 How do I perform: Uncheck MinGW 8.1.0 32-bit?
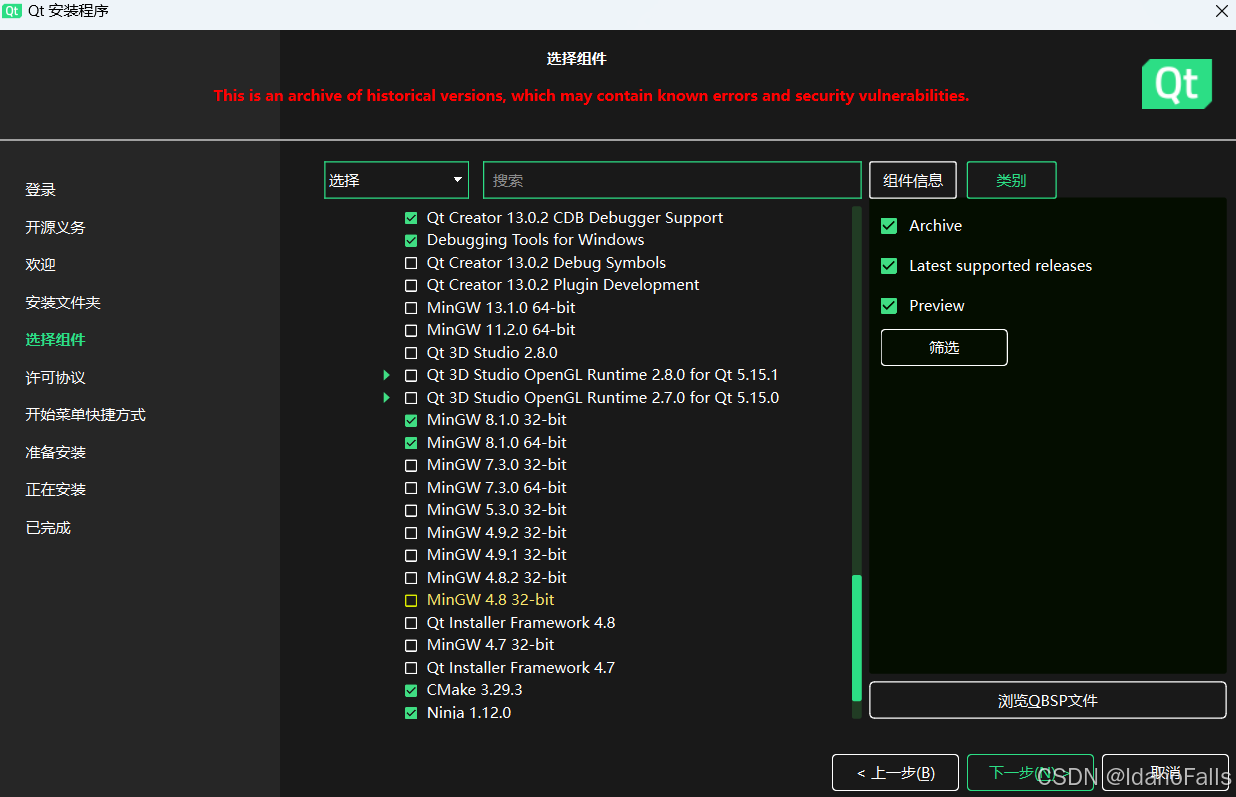(411, 420)
